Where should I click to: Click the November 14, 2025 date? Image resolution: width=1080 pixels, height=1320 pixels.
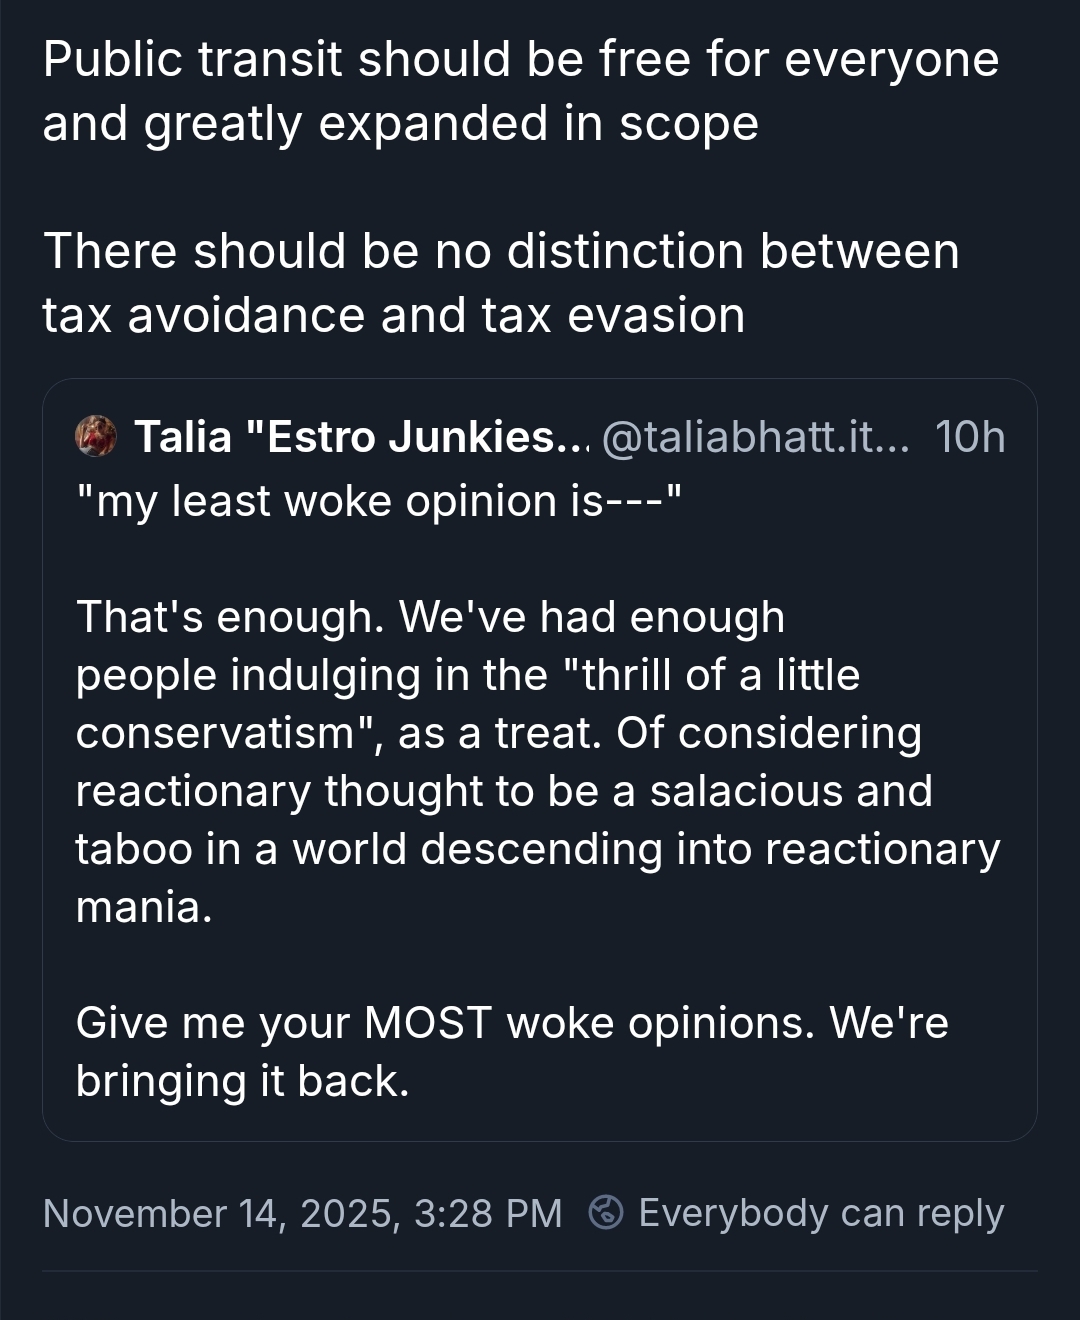[221, 1213]
